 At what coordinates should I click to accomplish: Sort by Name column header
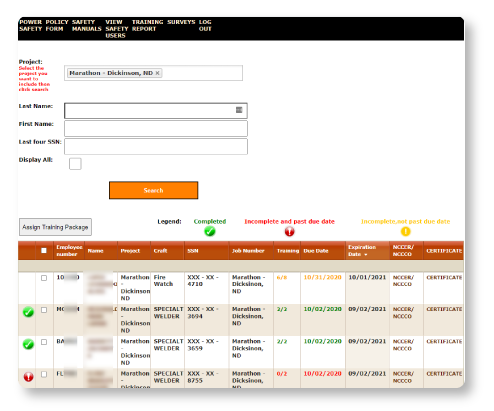(95, 251)
